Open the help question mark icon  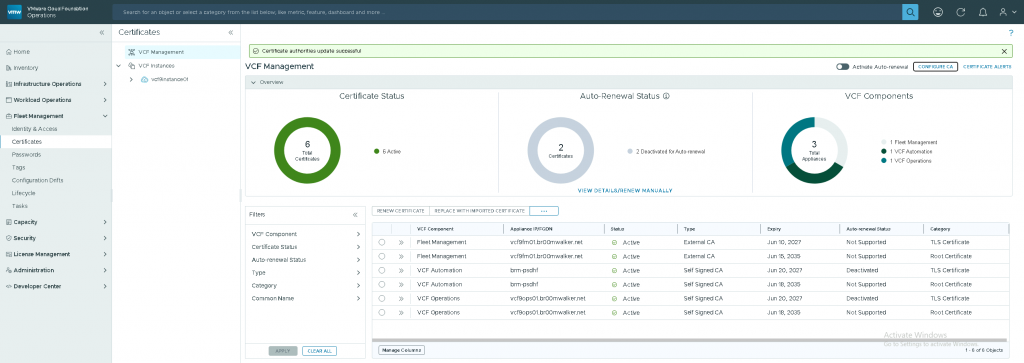tap(1011, 33)
